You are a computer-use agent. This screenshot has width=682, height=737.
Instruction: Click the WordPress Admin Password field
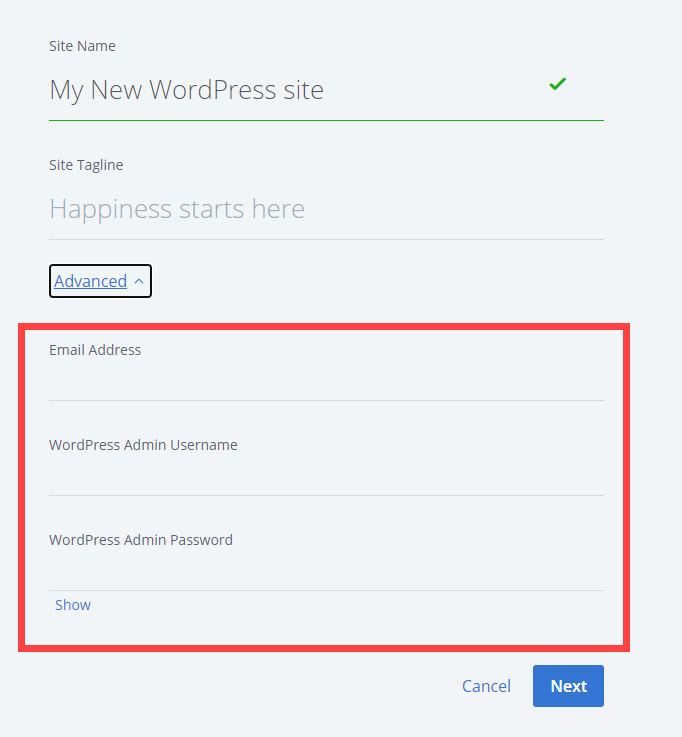click(x=326, y=572)
